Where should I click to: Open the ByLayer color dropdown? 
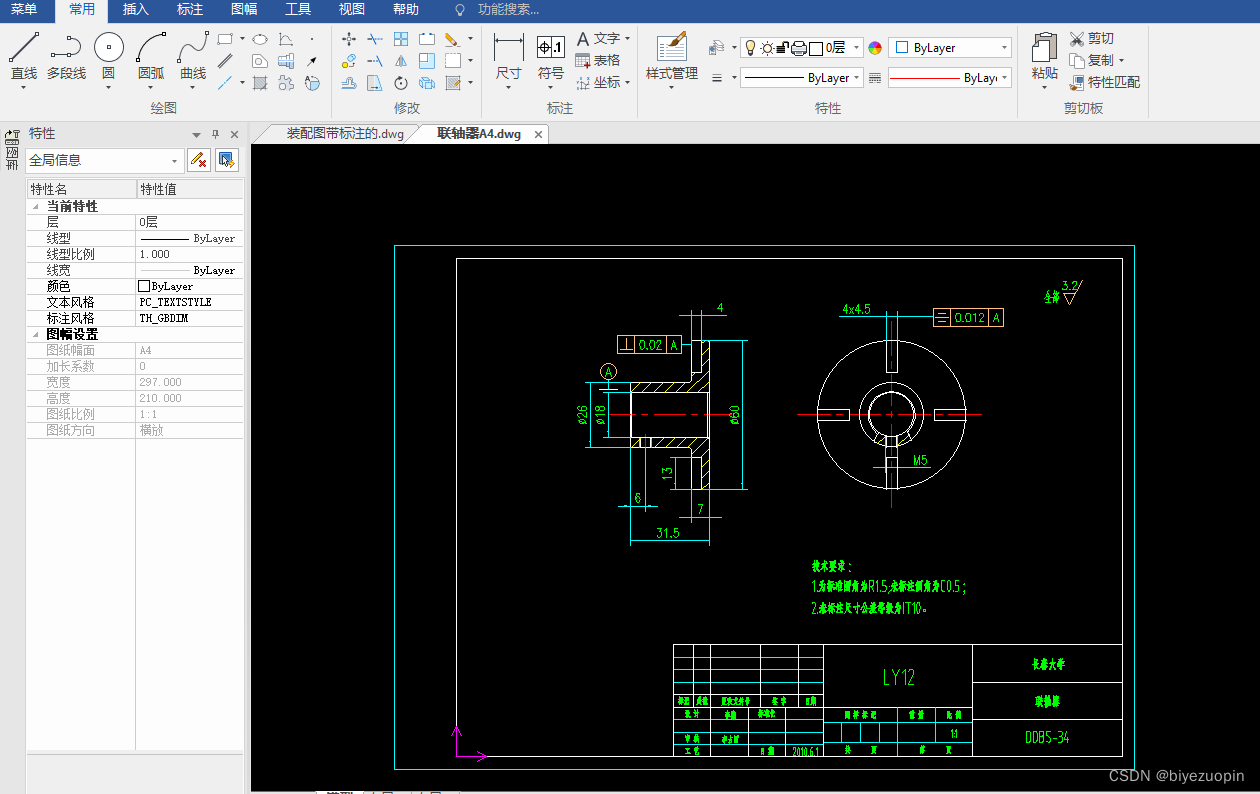point(1004,48)
